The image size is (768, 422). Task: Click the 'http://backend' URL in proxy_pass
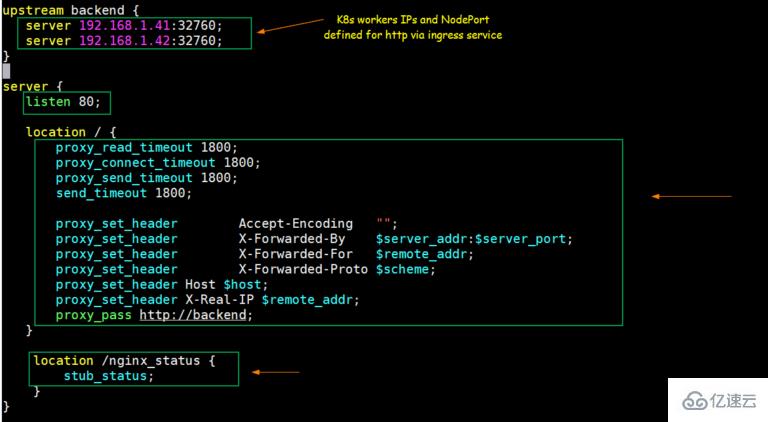193,315
